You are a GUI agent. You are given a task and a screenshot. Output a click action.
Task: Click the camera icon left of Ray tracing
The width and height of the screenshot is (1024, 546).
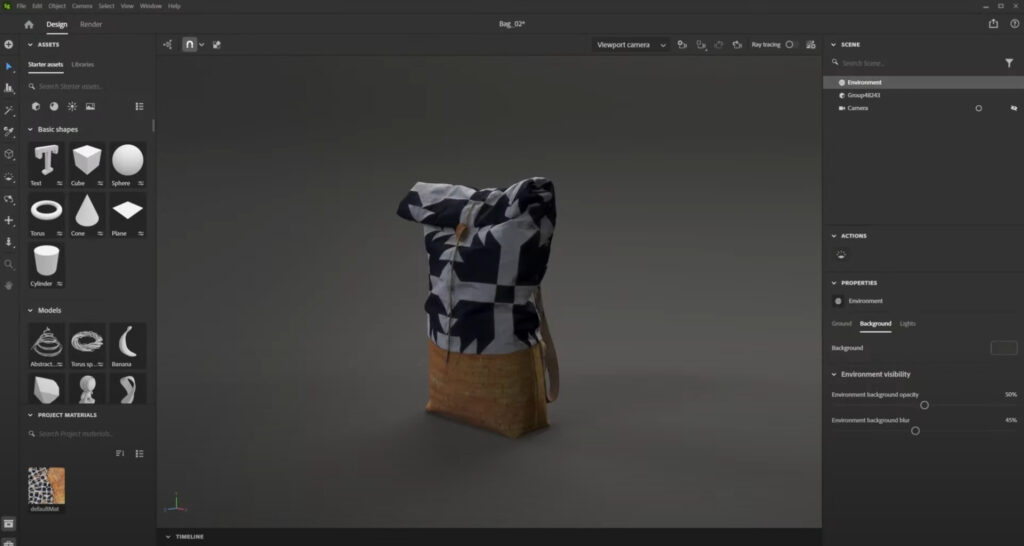[737, 44]
